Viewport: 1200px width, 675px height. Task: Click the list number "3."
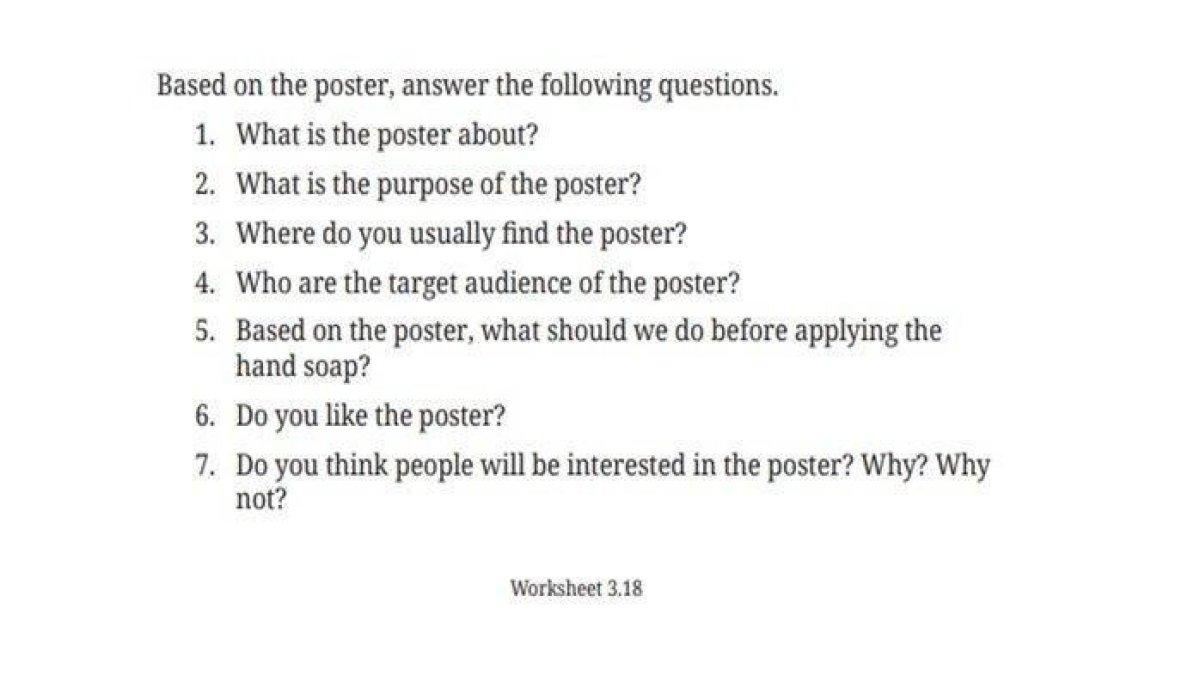[207, 234]
